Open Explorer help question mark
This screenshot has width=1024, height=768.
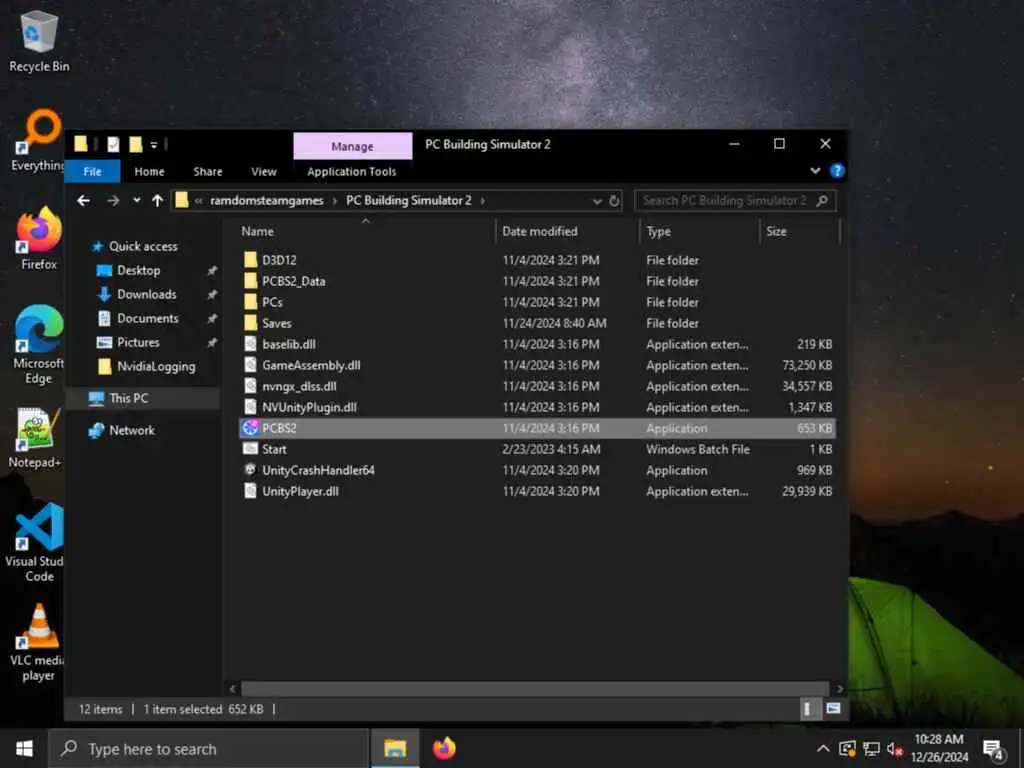[837, 171]
